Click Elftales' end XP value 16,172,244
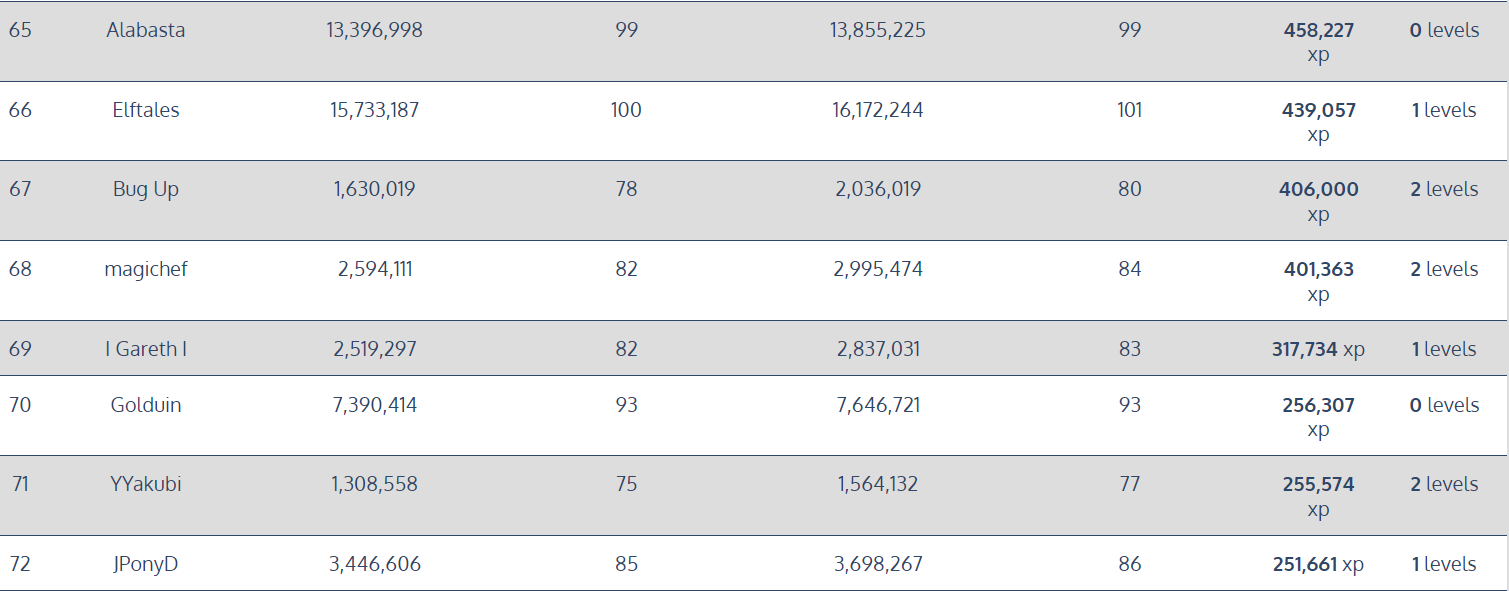 point(878,110)
